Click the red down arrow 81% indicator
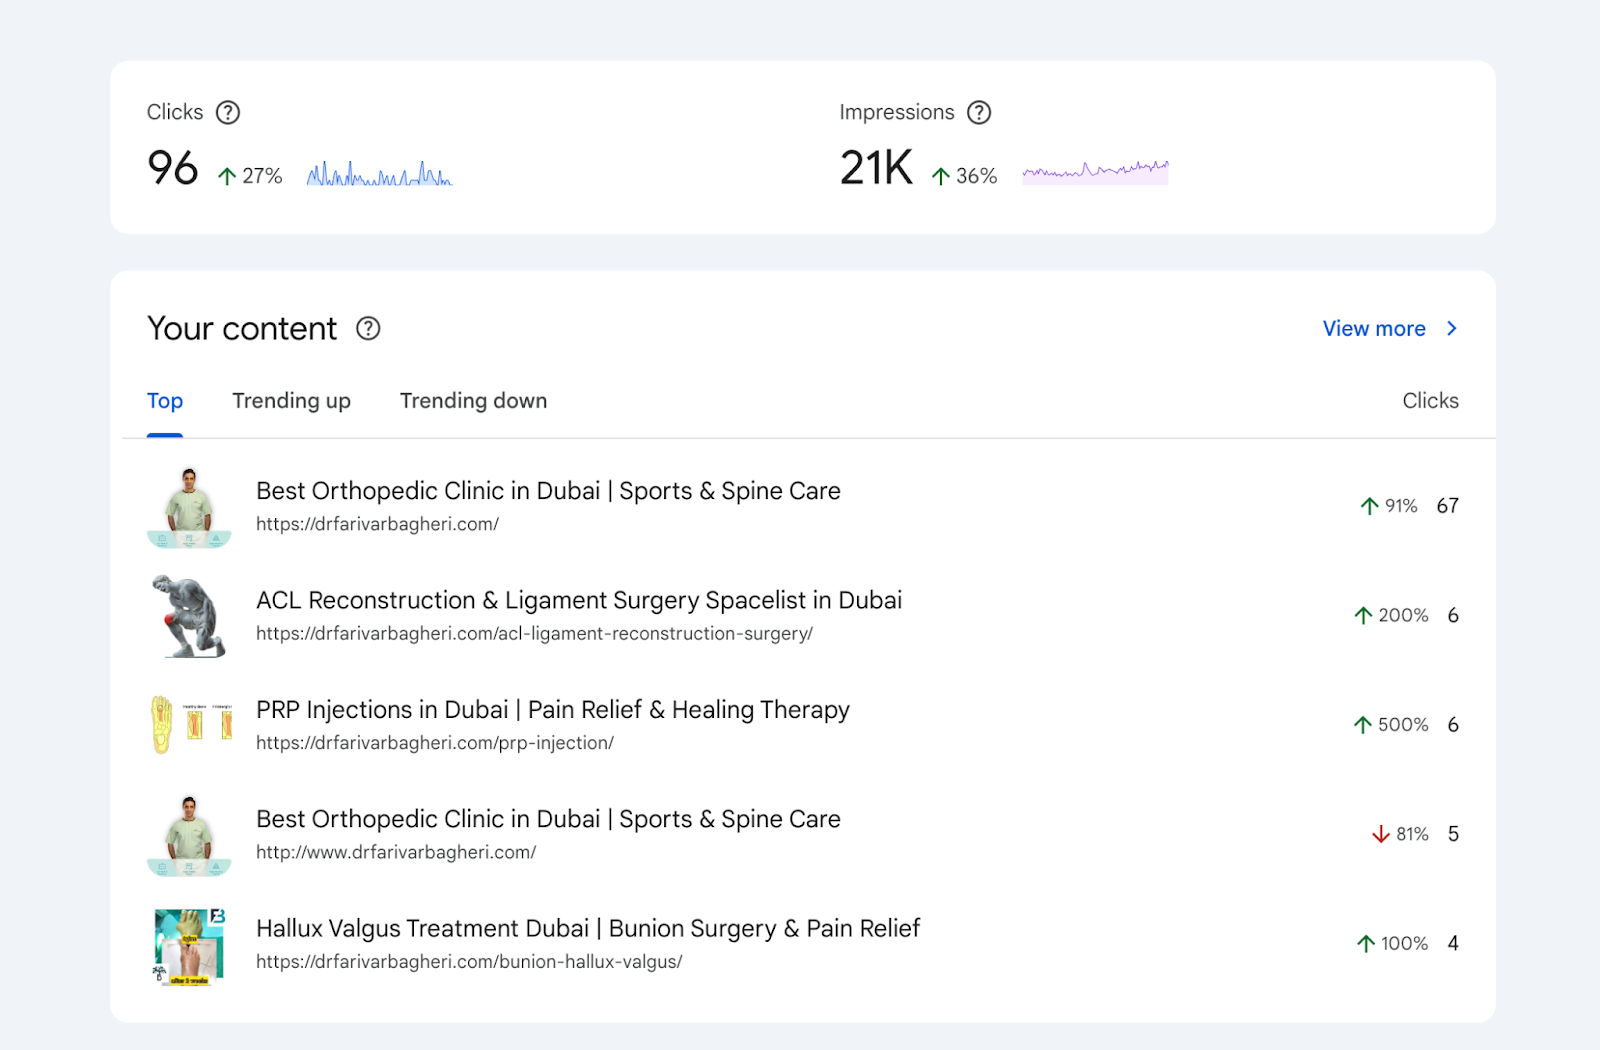This screenshot has height=1050, width=1600. click(x=1400, y=834)
